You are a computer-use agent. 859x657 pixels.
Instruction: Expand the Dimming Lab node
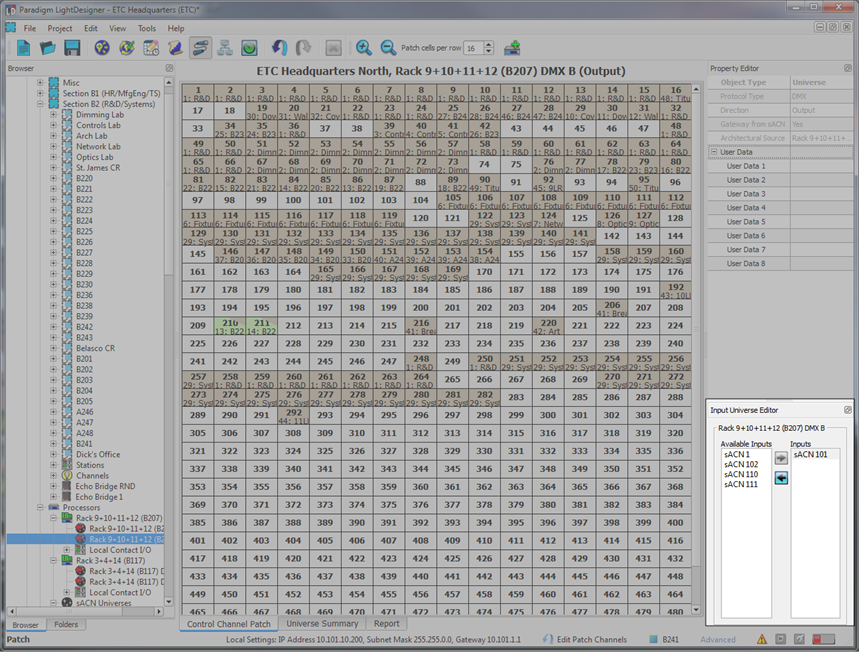53,115
